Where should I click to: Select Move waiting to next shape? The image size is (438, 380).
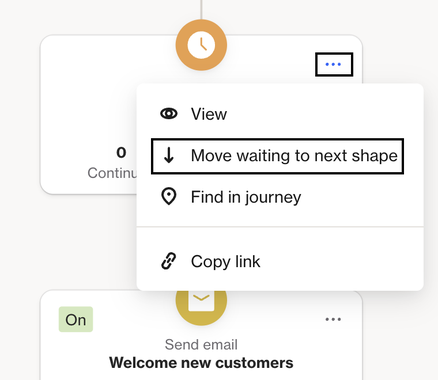[x=277, y=156]
